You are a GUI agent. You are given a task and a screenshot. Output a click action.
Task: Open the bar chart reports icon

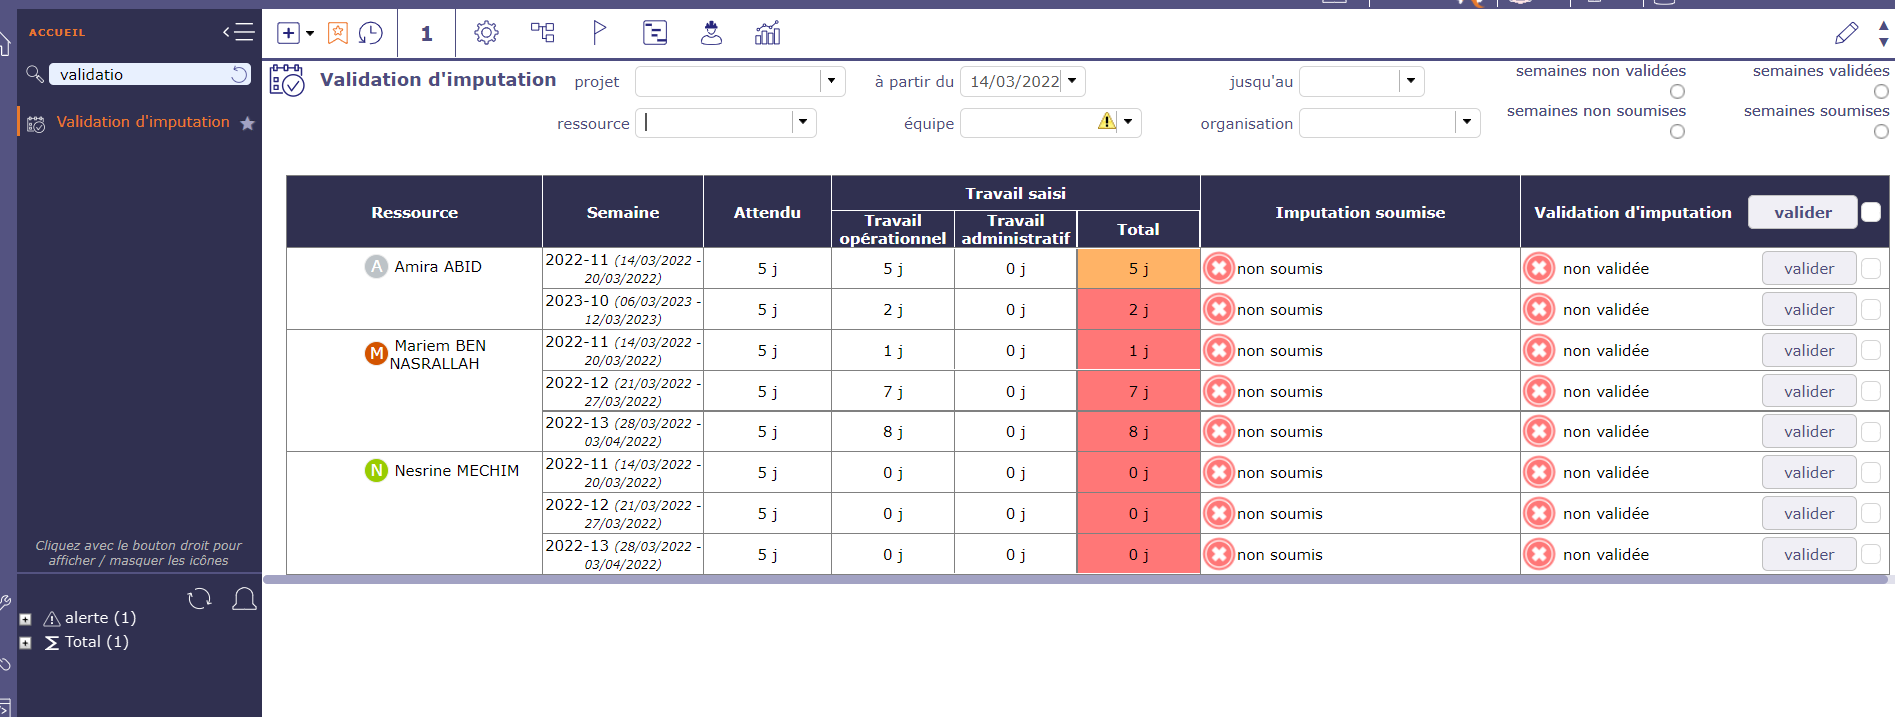pyautogui.click(x=767, y=33)
